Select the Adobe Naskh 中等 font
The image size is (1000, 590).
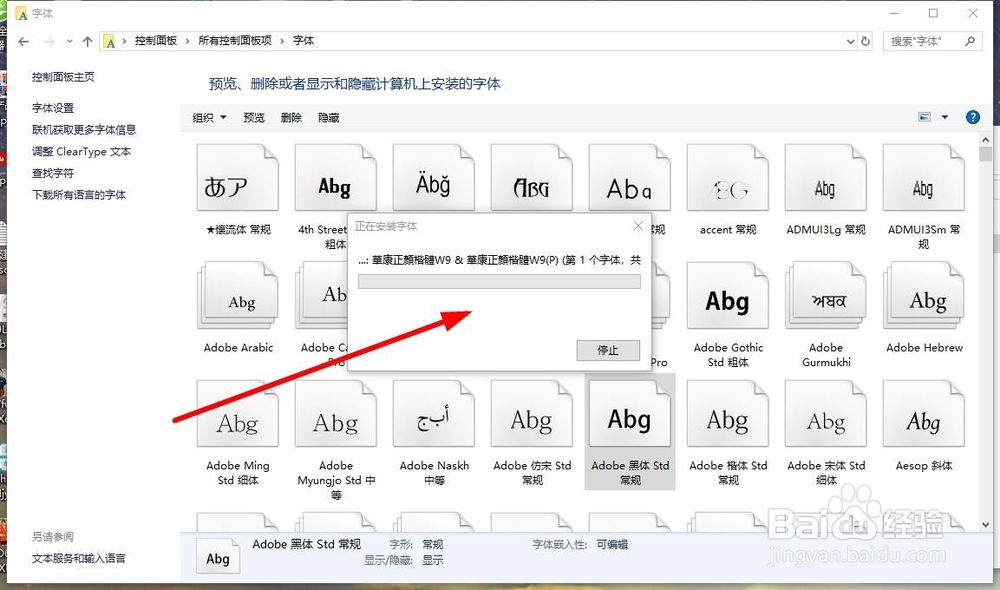point(434,413)
